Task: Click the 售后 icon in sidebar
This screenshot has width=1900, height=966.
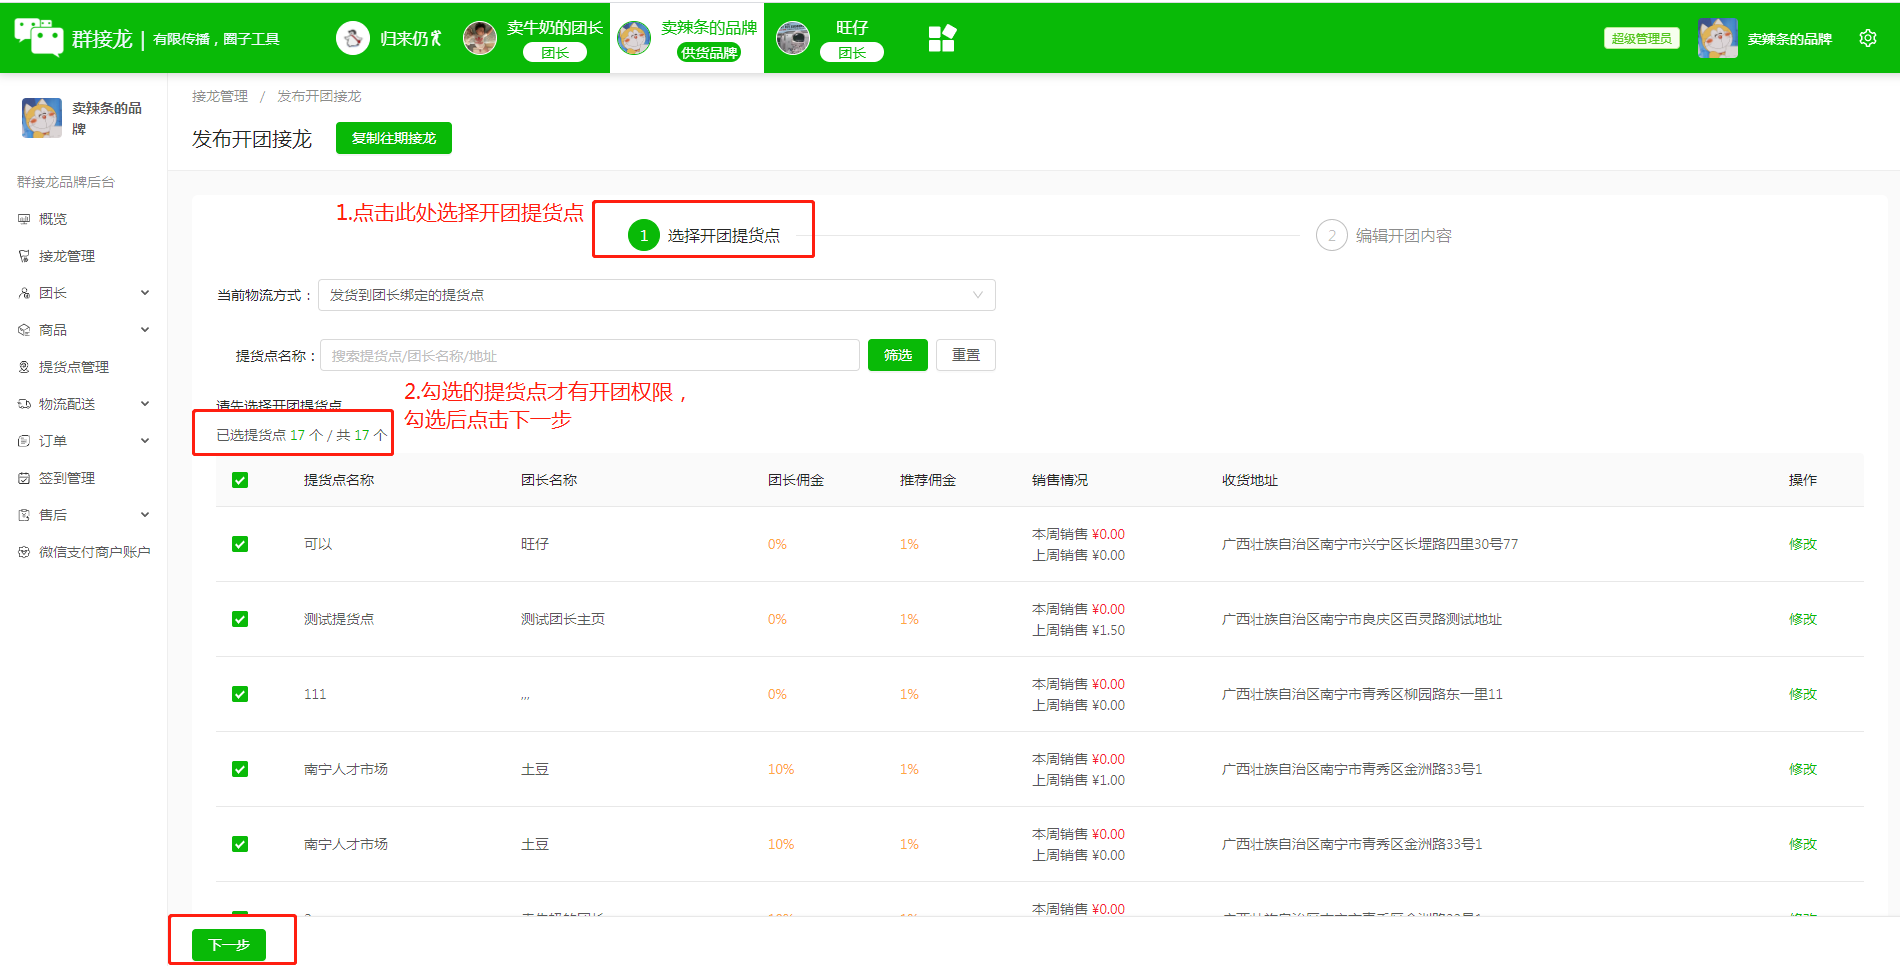Action: click(24, 515)
